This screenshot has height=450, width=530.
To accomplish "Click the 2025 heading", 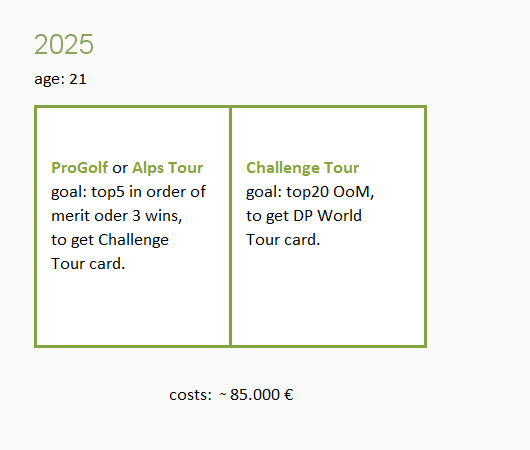I will point(64,44).
